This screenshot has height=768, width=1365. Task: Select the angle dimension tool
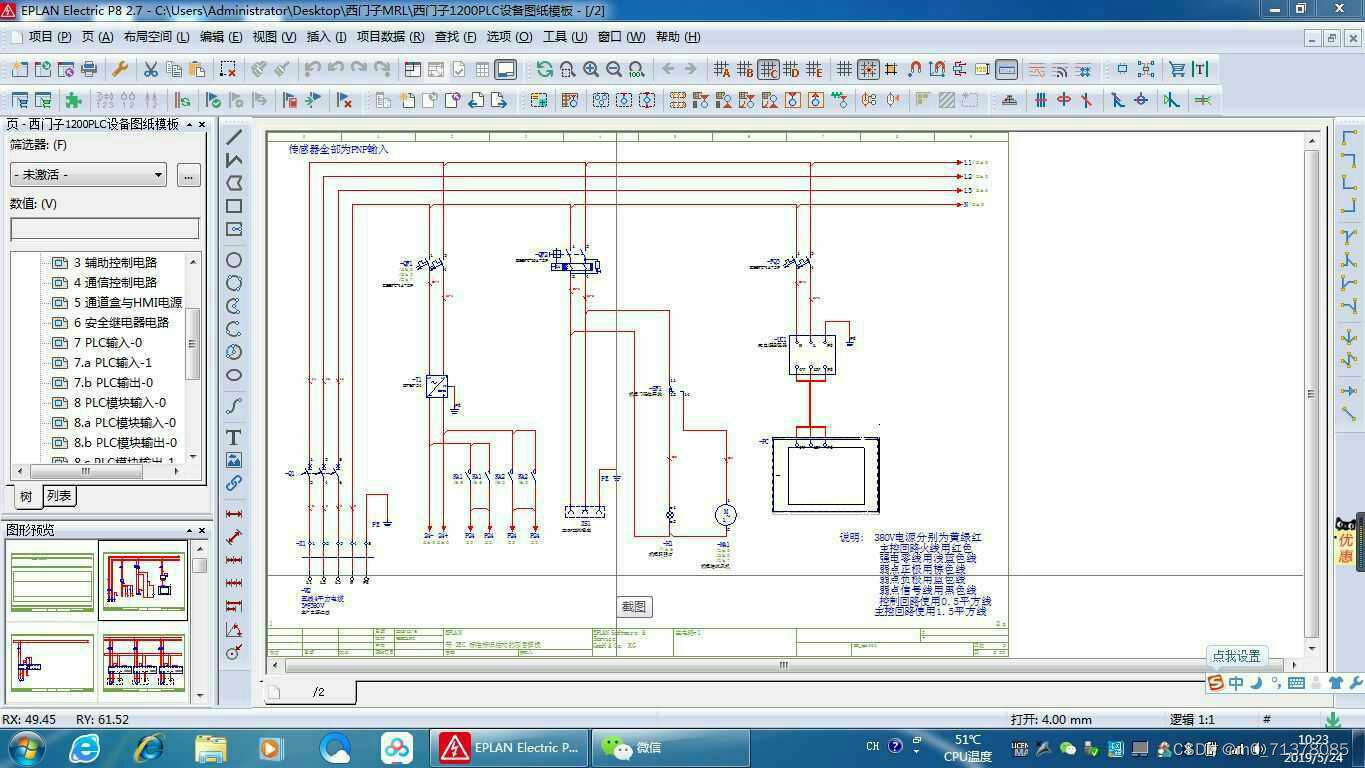pos(234,630)
